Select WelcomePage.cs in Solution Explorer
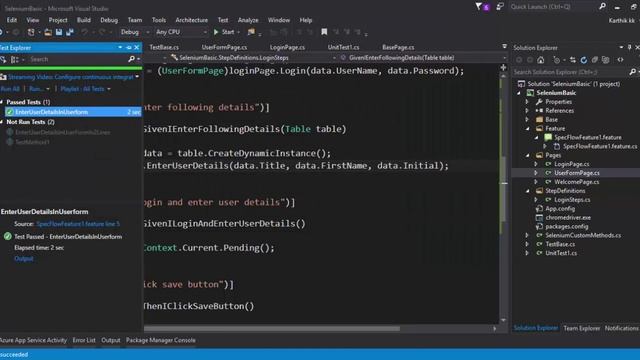This screenshot has width=640, height=360. [x=576, y=182]
